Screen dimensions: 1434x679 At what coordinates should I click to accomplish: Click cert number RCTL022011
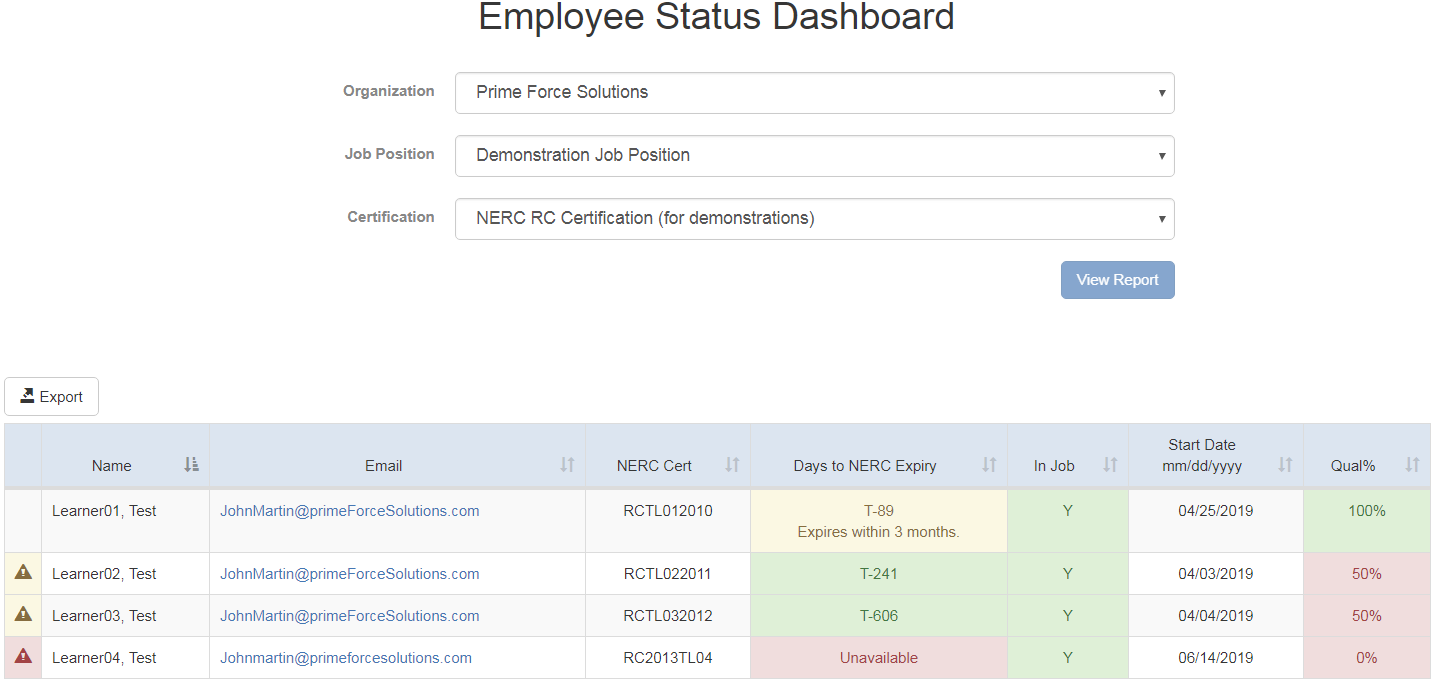[668, 574]
